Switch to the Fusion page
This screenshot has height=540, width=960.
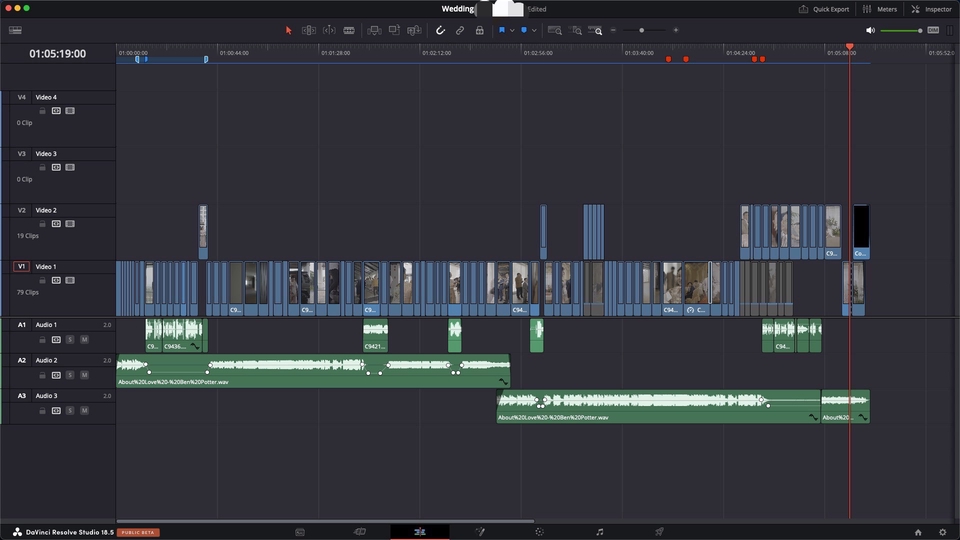[x=479, y=532]
